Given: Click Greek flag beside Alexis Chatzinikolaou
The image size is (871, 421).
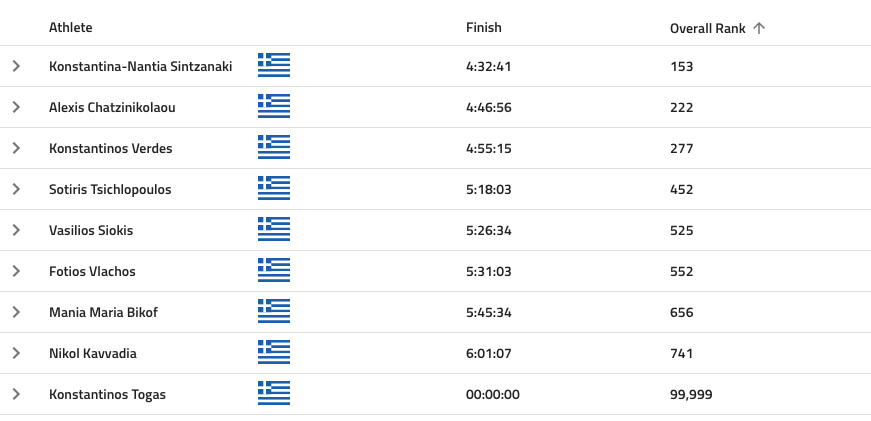Looking at the screenshot, I should click(274, 106).
